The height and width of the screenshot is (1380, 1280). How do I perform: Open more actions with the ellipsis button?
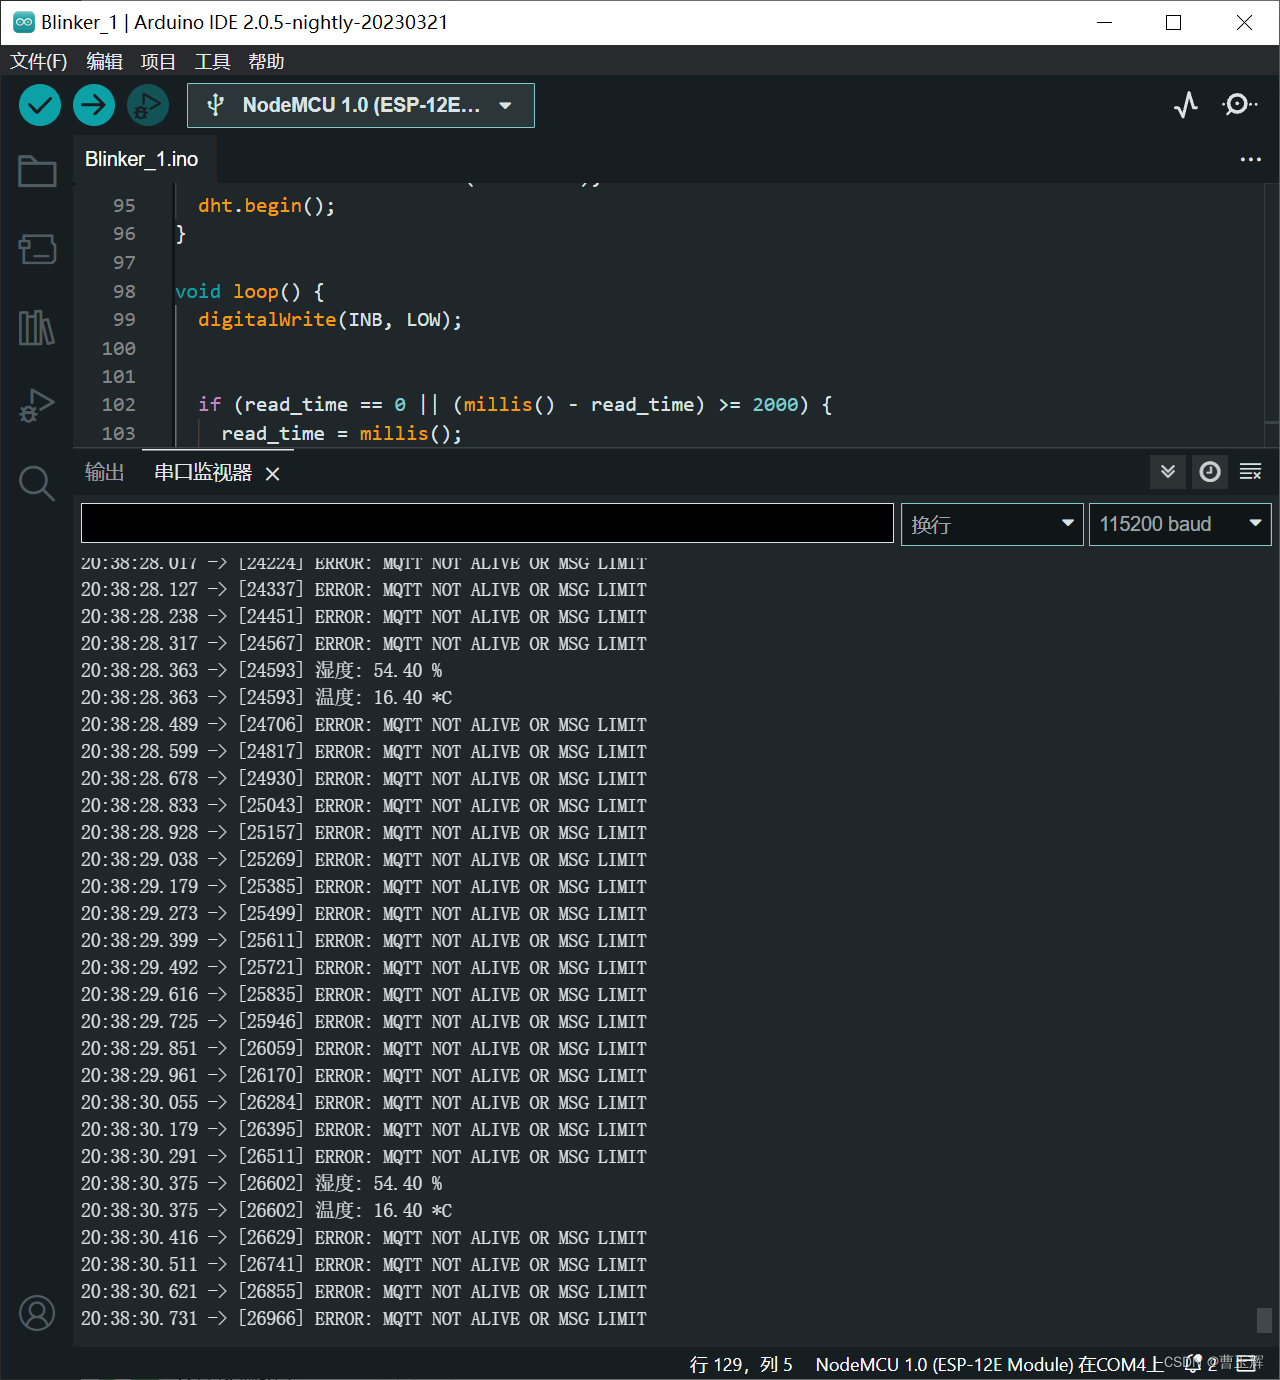coord(1251,158)
